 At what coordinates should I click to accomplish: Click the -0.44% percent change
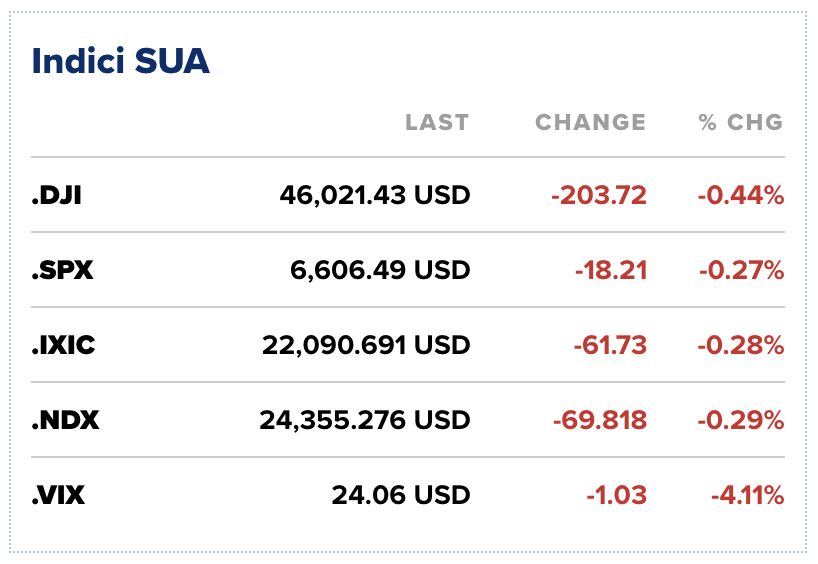pyautogui.click(x=740, y=195)
